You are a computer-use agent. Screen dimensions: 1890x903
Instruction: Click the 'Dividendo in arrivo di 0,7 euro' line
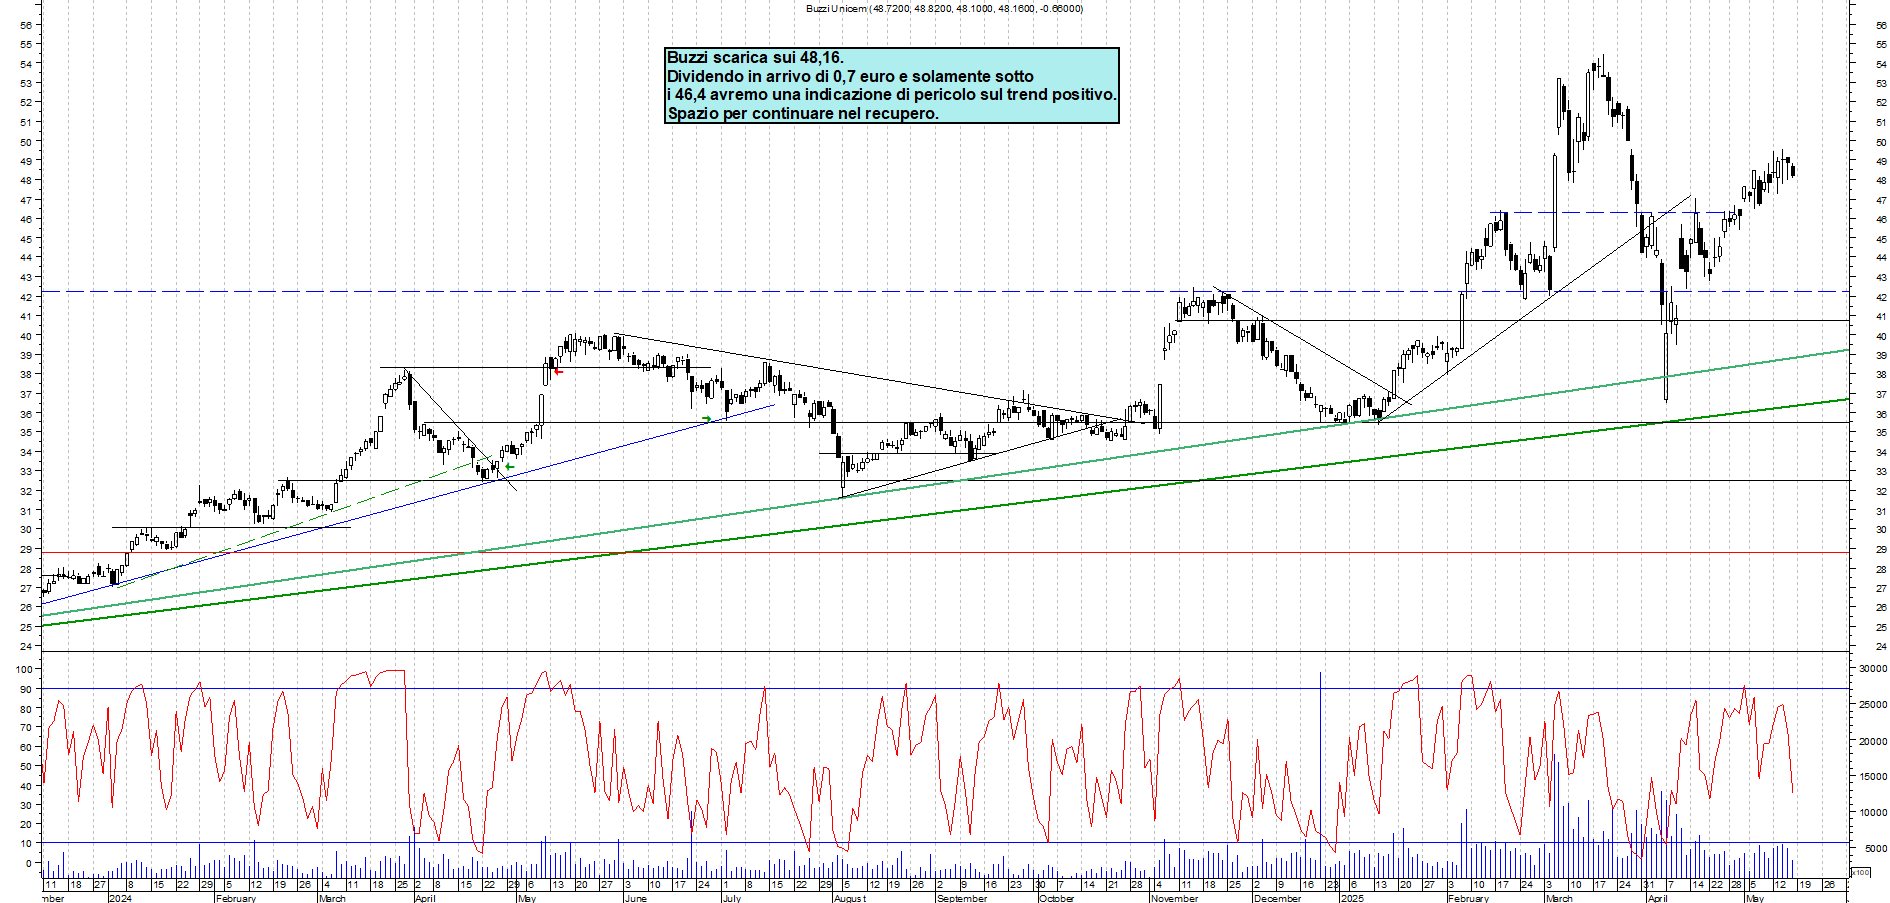(850, 76)
